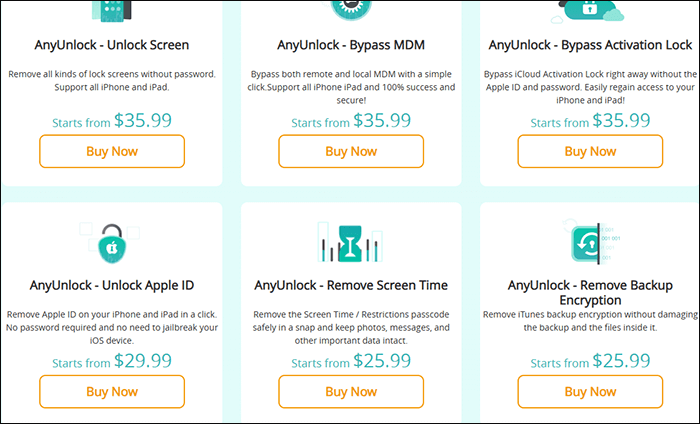Click 'Bypass both remote and local MDM' description
Screen dimensions: 700x424
tap(351, 87)
